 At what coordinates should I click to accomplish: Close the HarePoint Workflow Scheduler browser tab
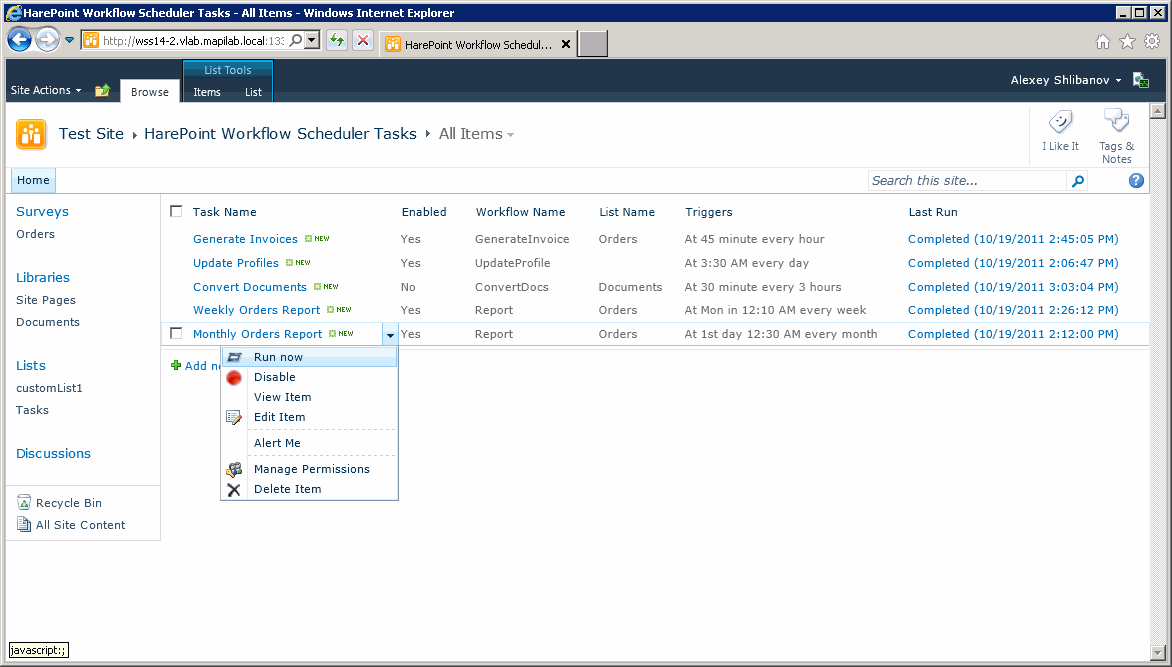566,44
